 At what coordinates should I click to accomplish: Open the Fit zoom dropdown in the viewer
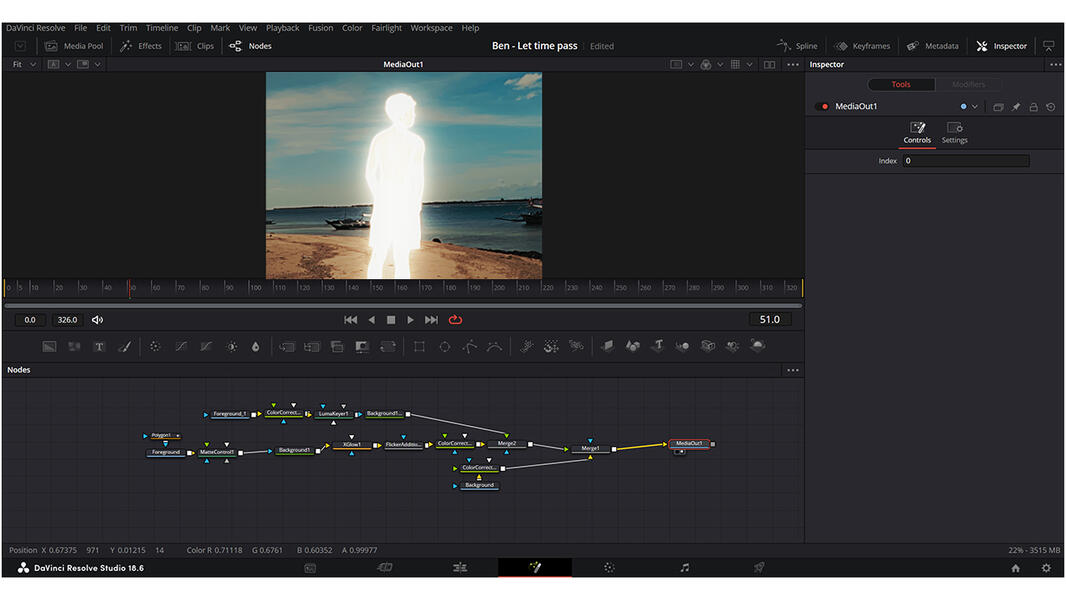pyautogui.click(x=22, y=63)
